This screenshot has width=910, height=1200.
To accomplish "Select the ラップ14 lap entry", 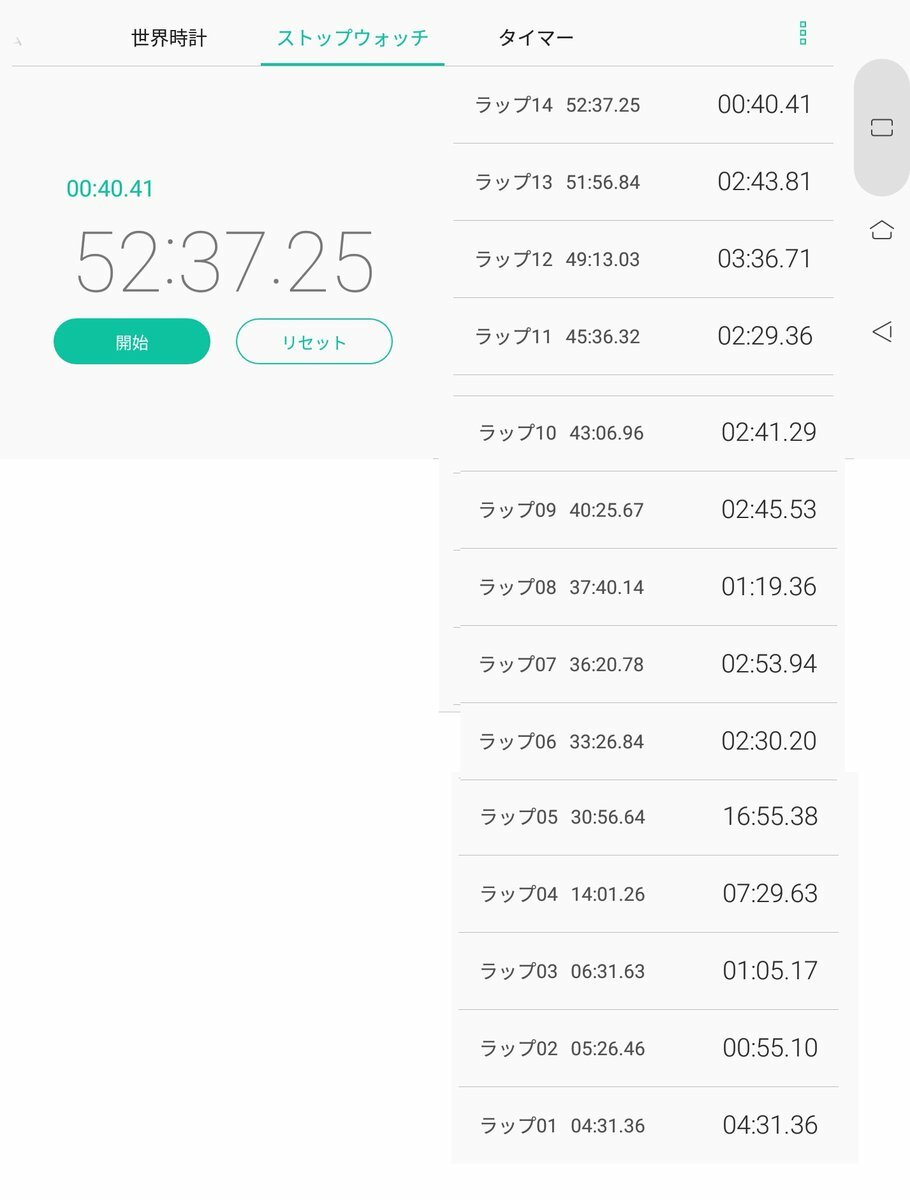I will click(643, 105).
